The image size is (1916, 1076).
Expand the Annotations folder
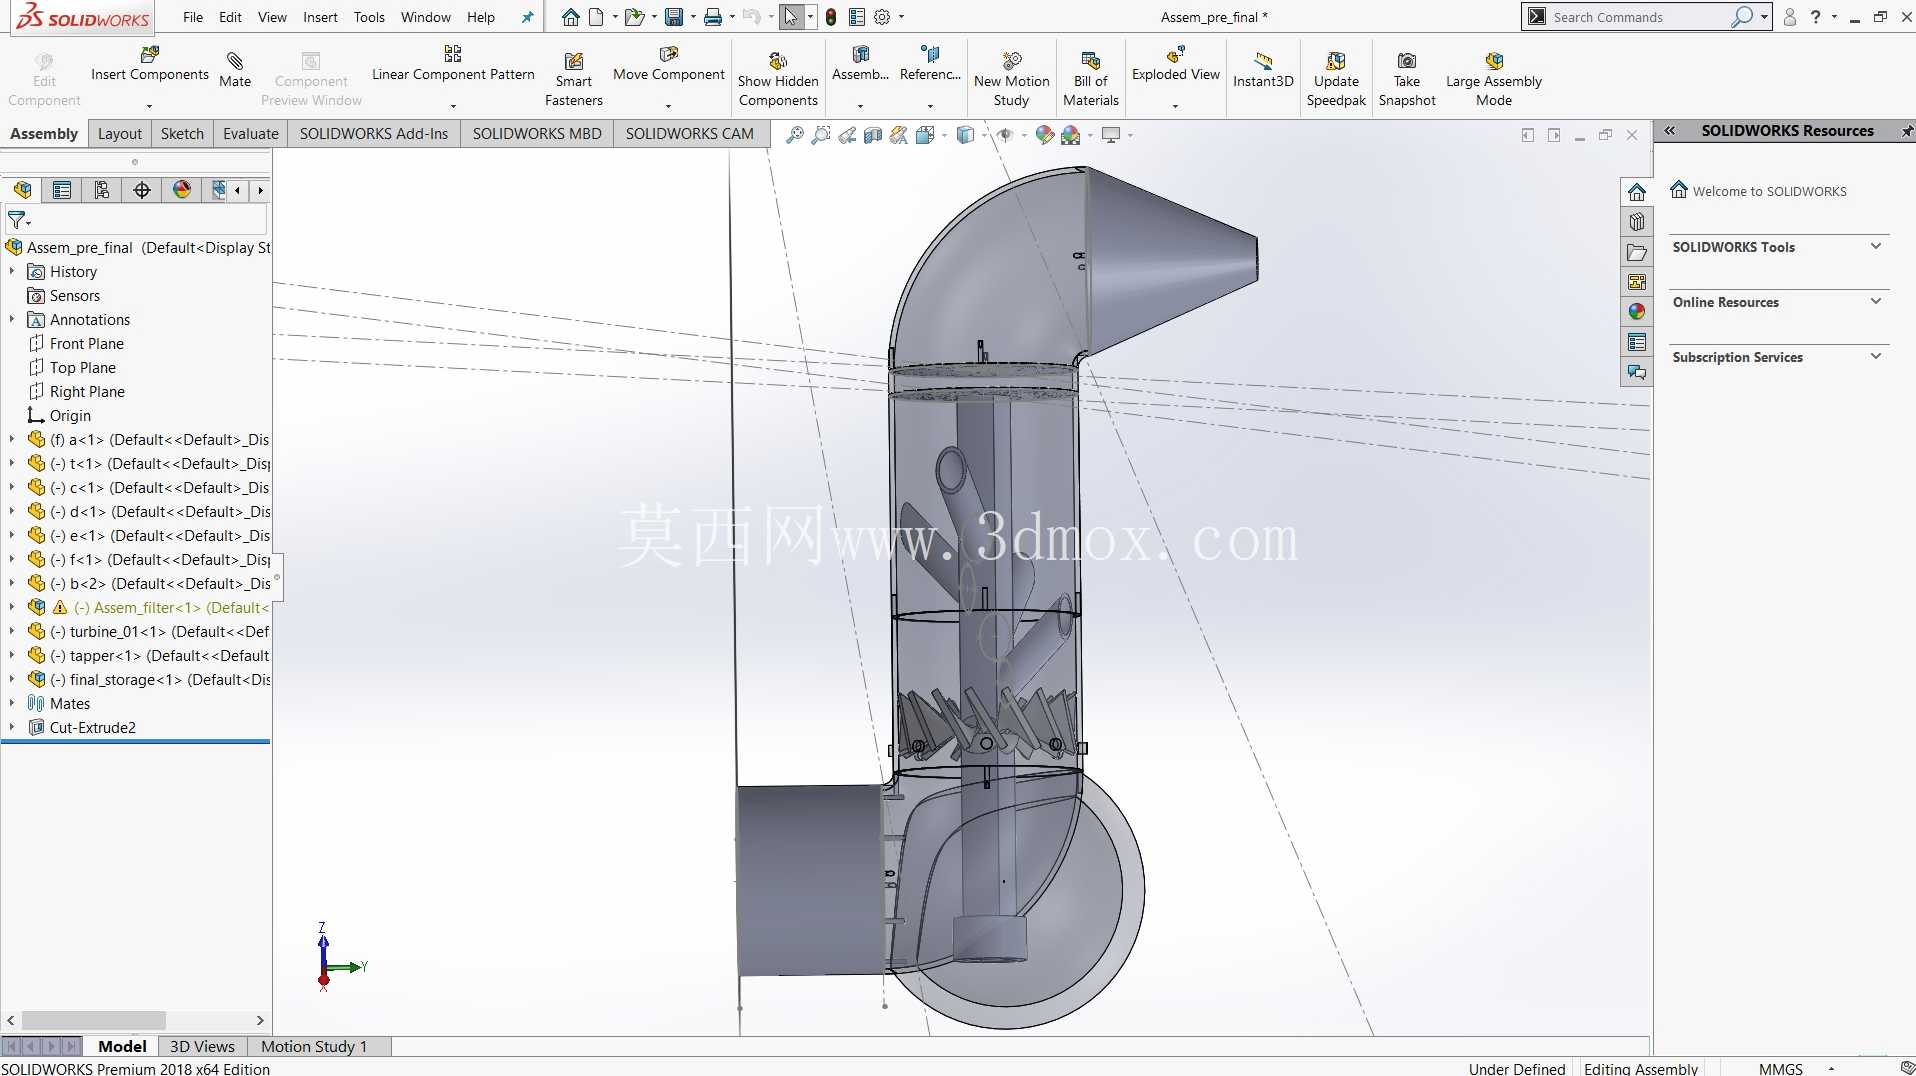12,320
